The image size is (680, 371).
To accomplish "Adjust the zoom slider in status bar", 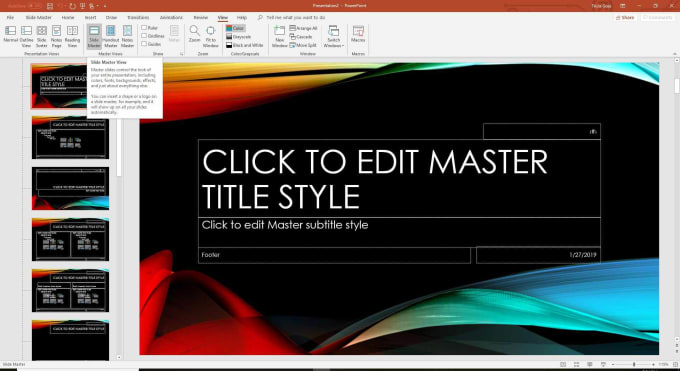I will pos(634,364).
